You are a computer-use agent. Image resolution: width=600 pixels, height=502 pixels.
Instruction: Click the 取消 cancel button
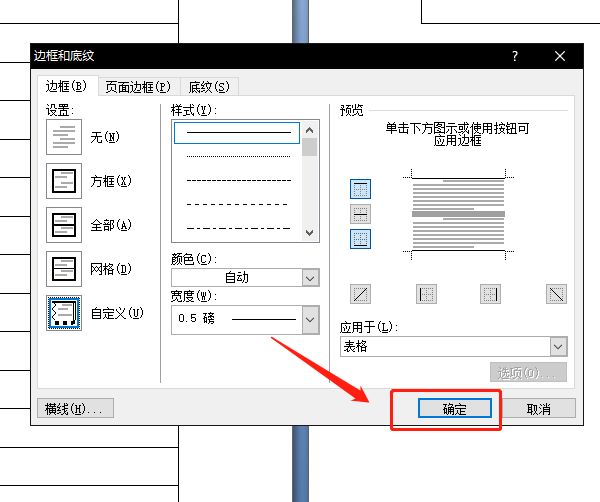(x=538, y=408)
